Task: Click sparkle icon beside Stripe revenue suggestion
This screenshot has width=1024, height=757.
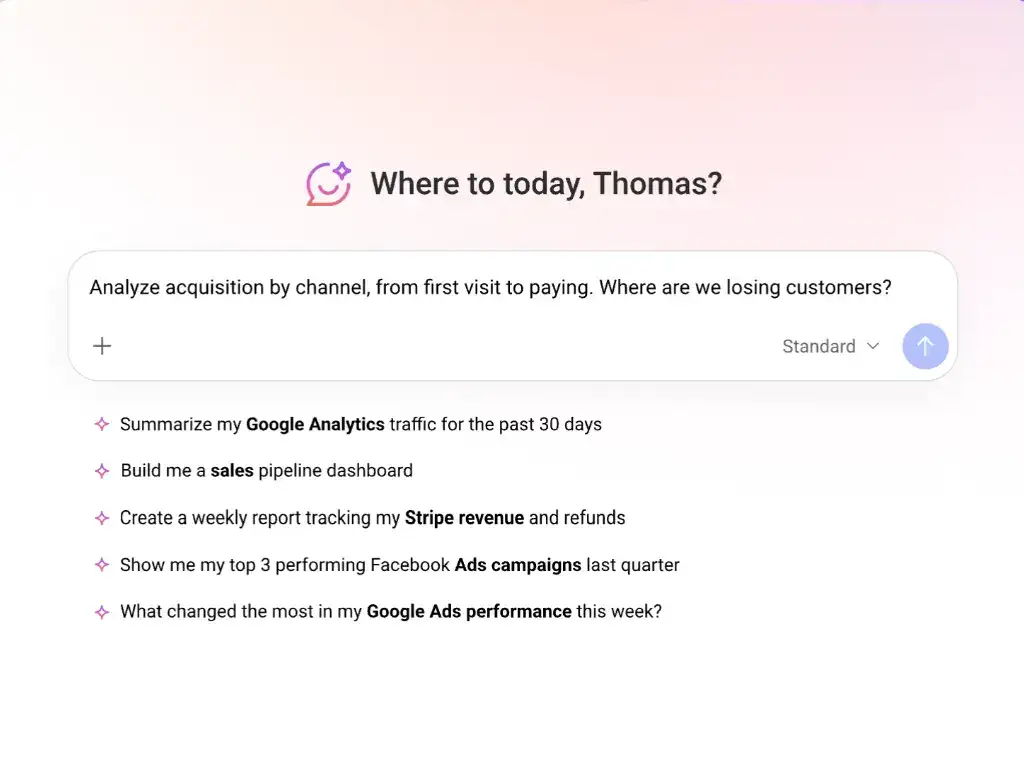Action: click(101, 518)
